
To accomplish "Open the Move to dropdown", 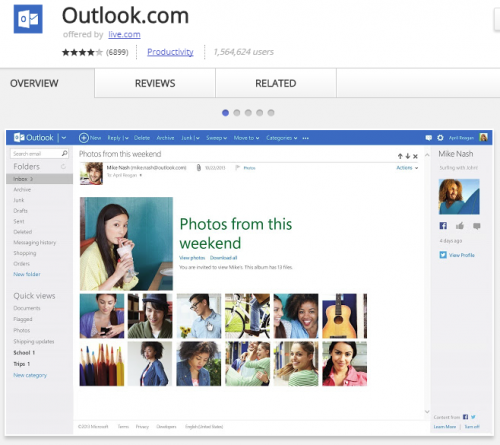I will pos(246,138).
